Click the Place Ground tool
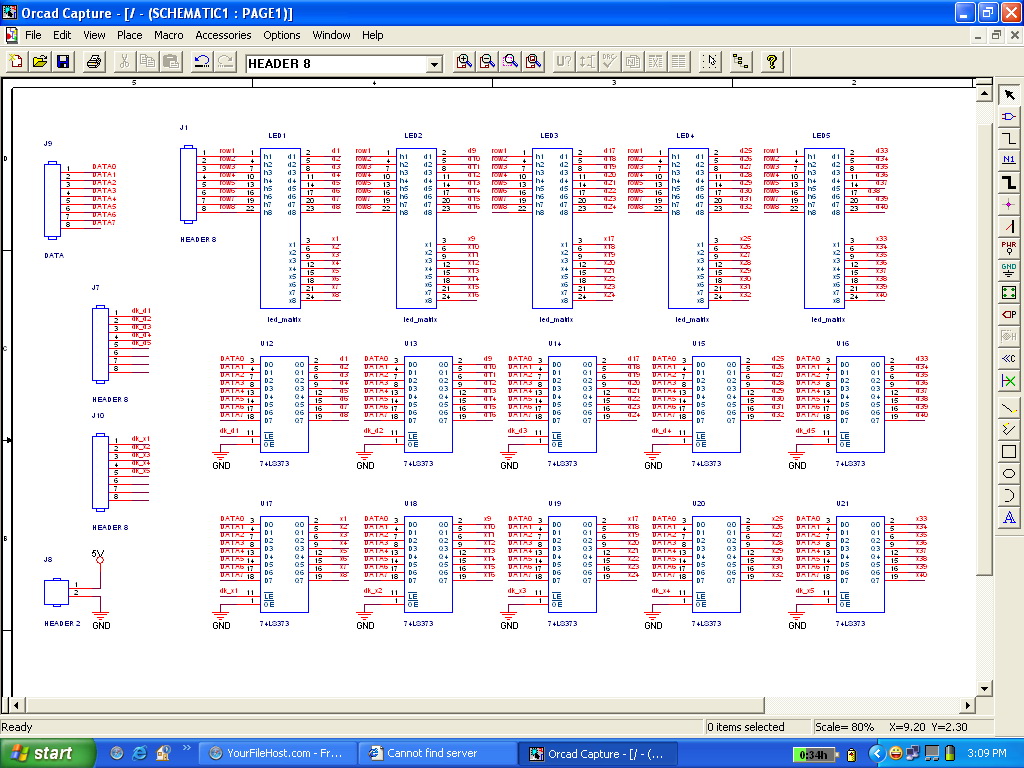The height and width of the screenshot is (768, 1024). point(1009,270)
